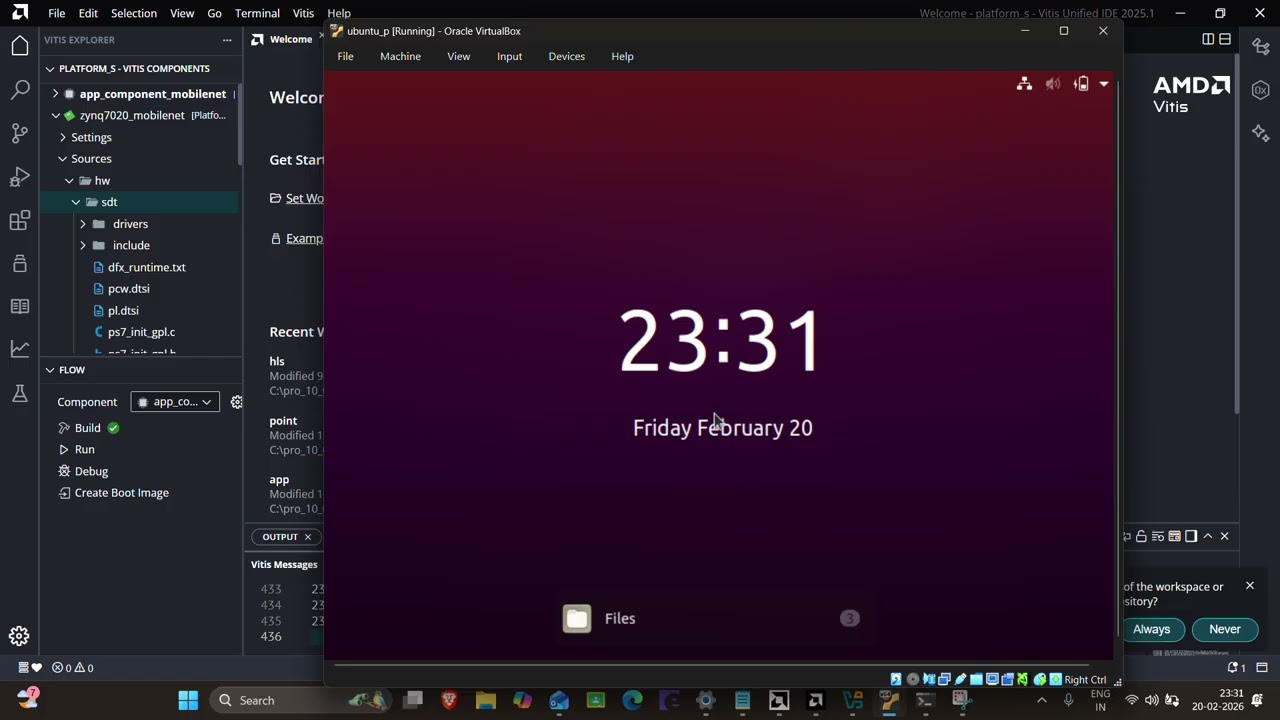Maximize the output panel with chevron up
The height and width of the screenshot is (720, 1280).
point(1208,537)
